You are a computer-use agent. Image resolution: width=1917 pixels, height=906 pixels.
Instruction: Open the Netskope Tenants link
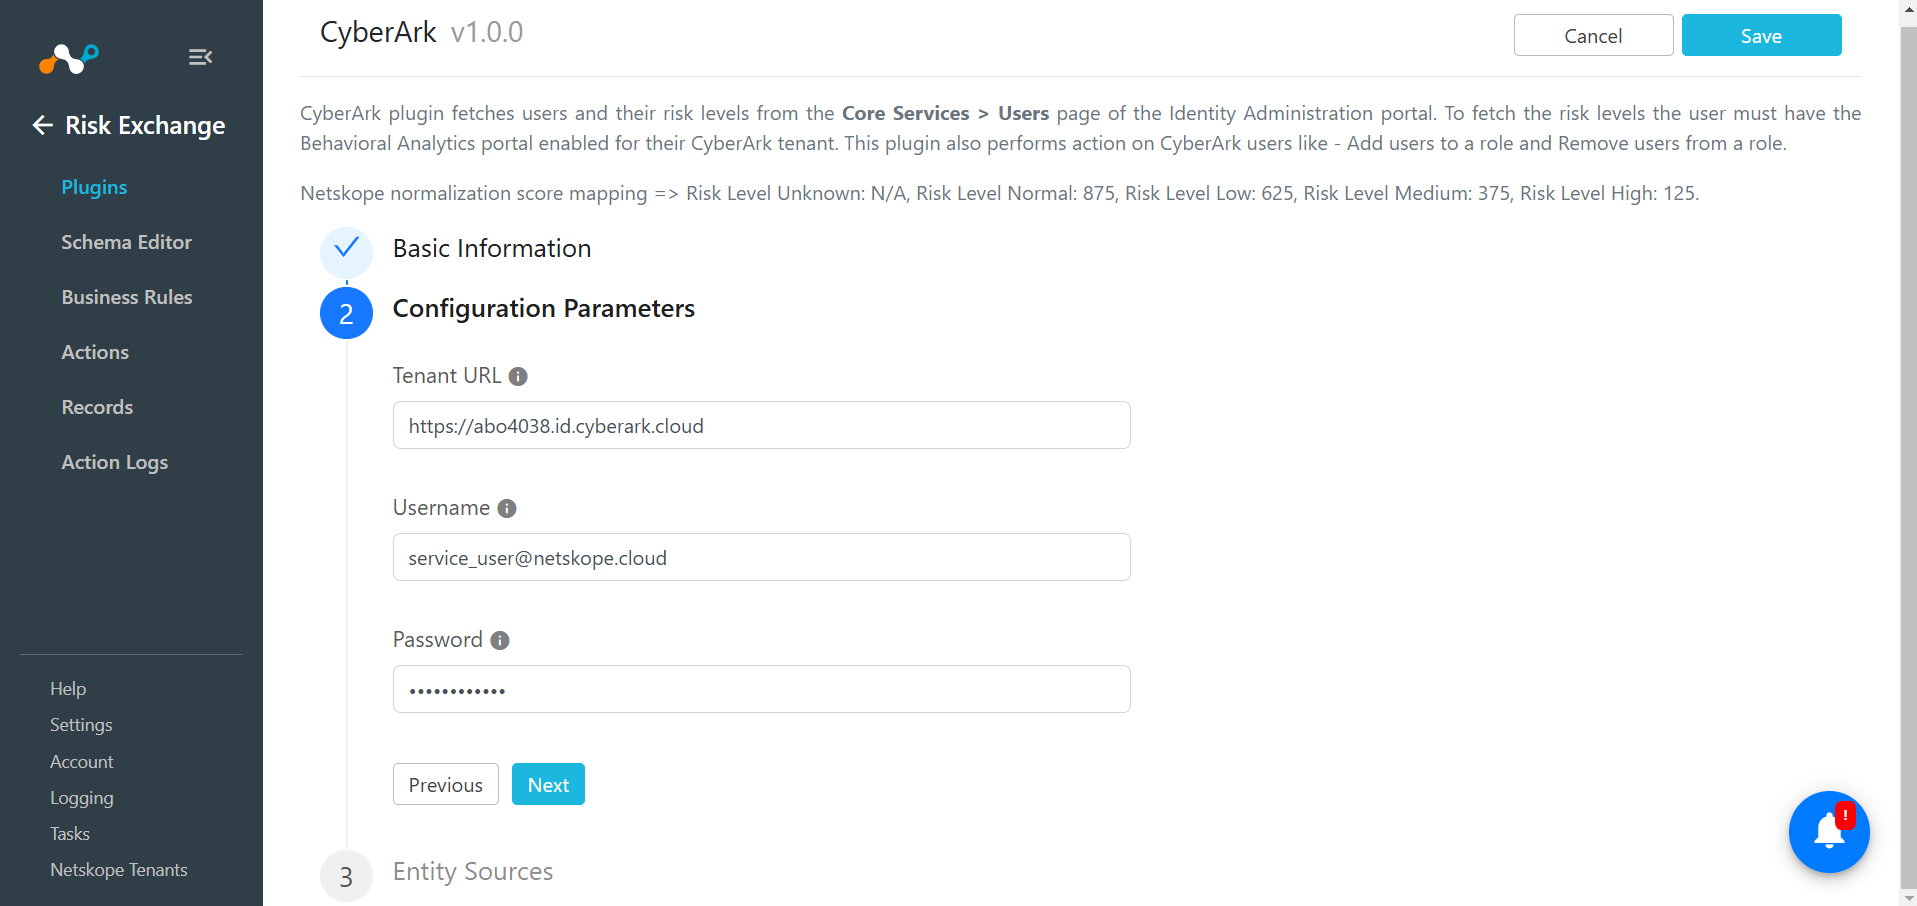(x=119, y=870)
